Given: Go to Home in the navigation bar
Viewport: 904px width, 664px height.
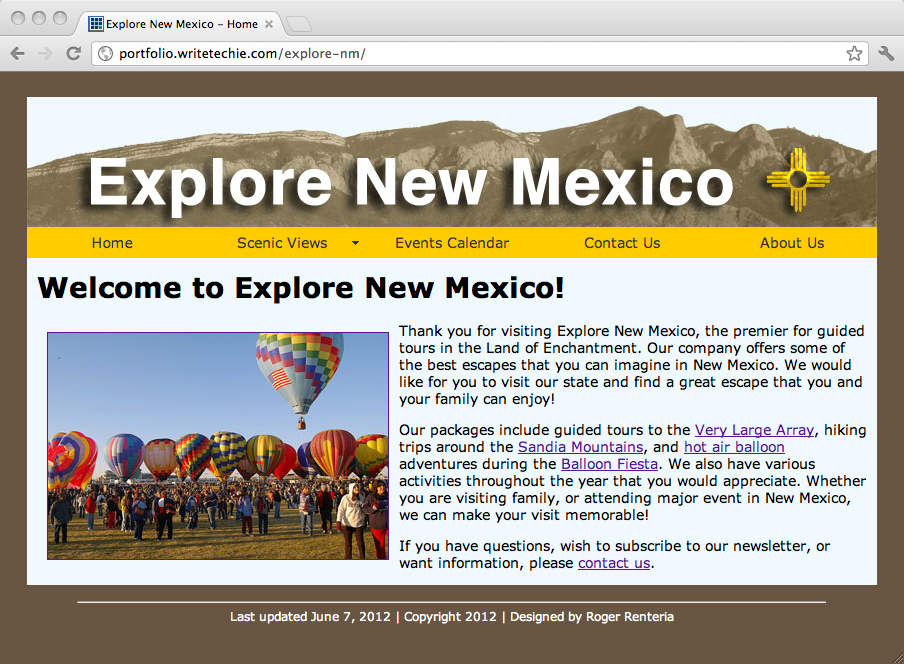Looking at the screenshot, I should [112, 243].
